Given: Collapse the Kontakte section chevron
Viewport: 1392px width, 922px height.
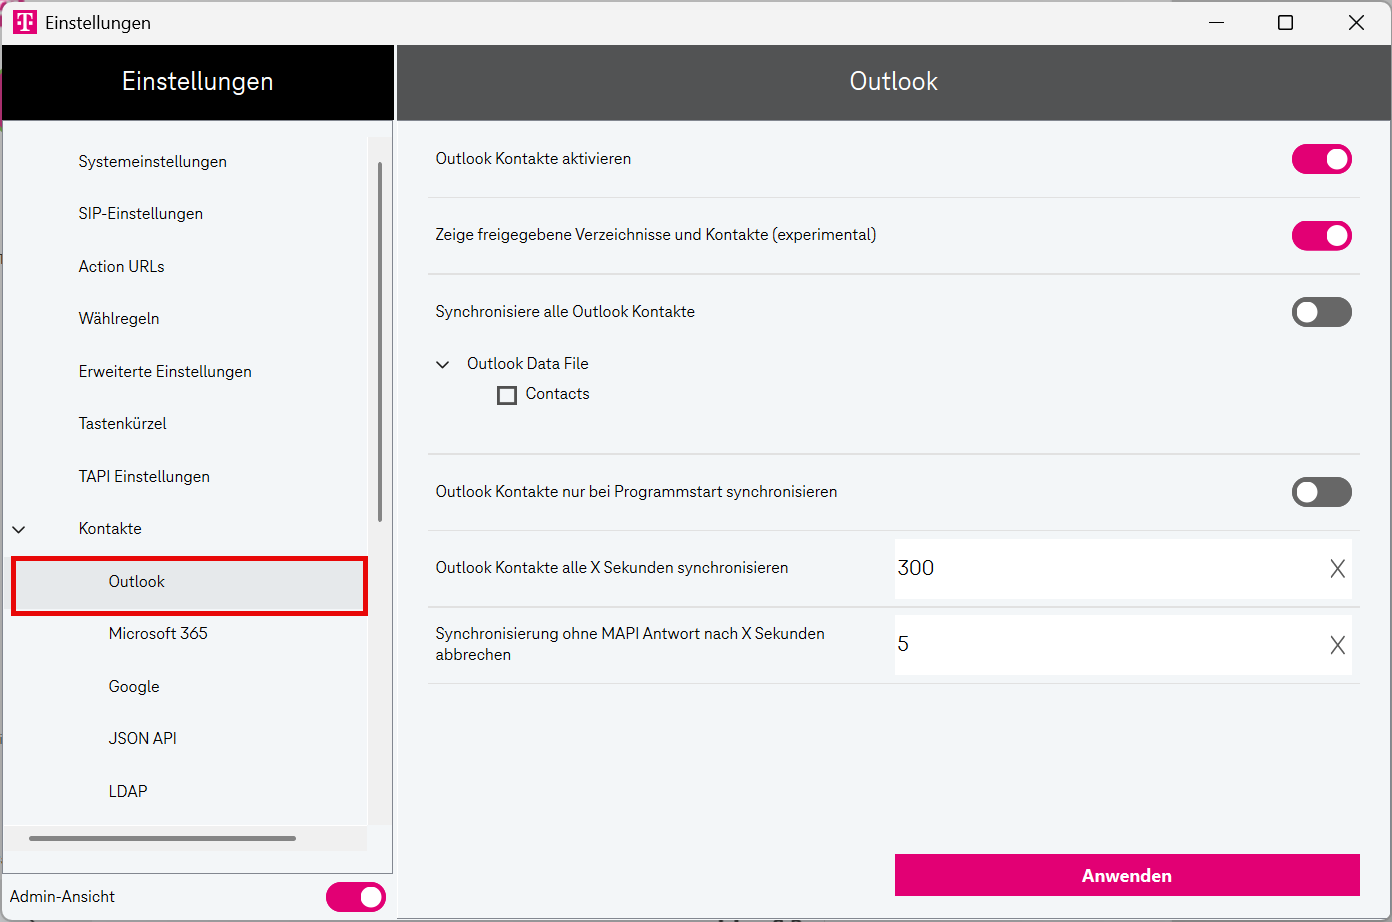Looking at the screenshot, I should (19, 529).
